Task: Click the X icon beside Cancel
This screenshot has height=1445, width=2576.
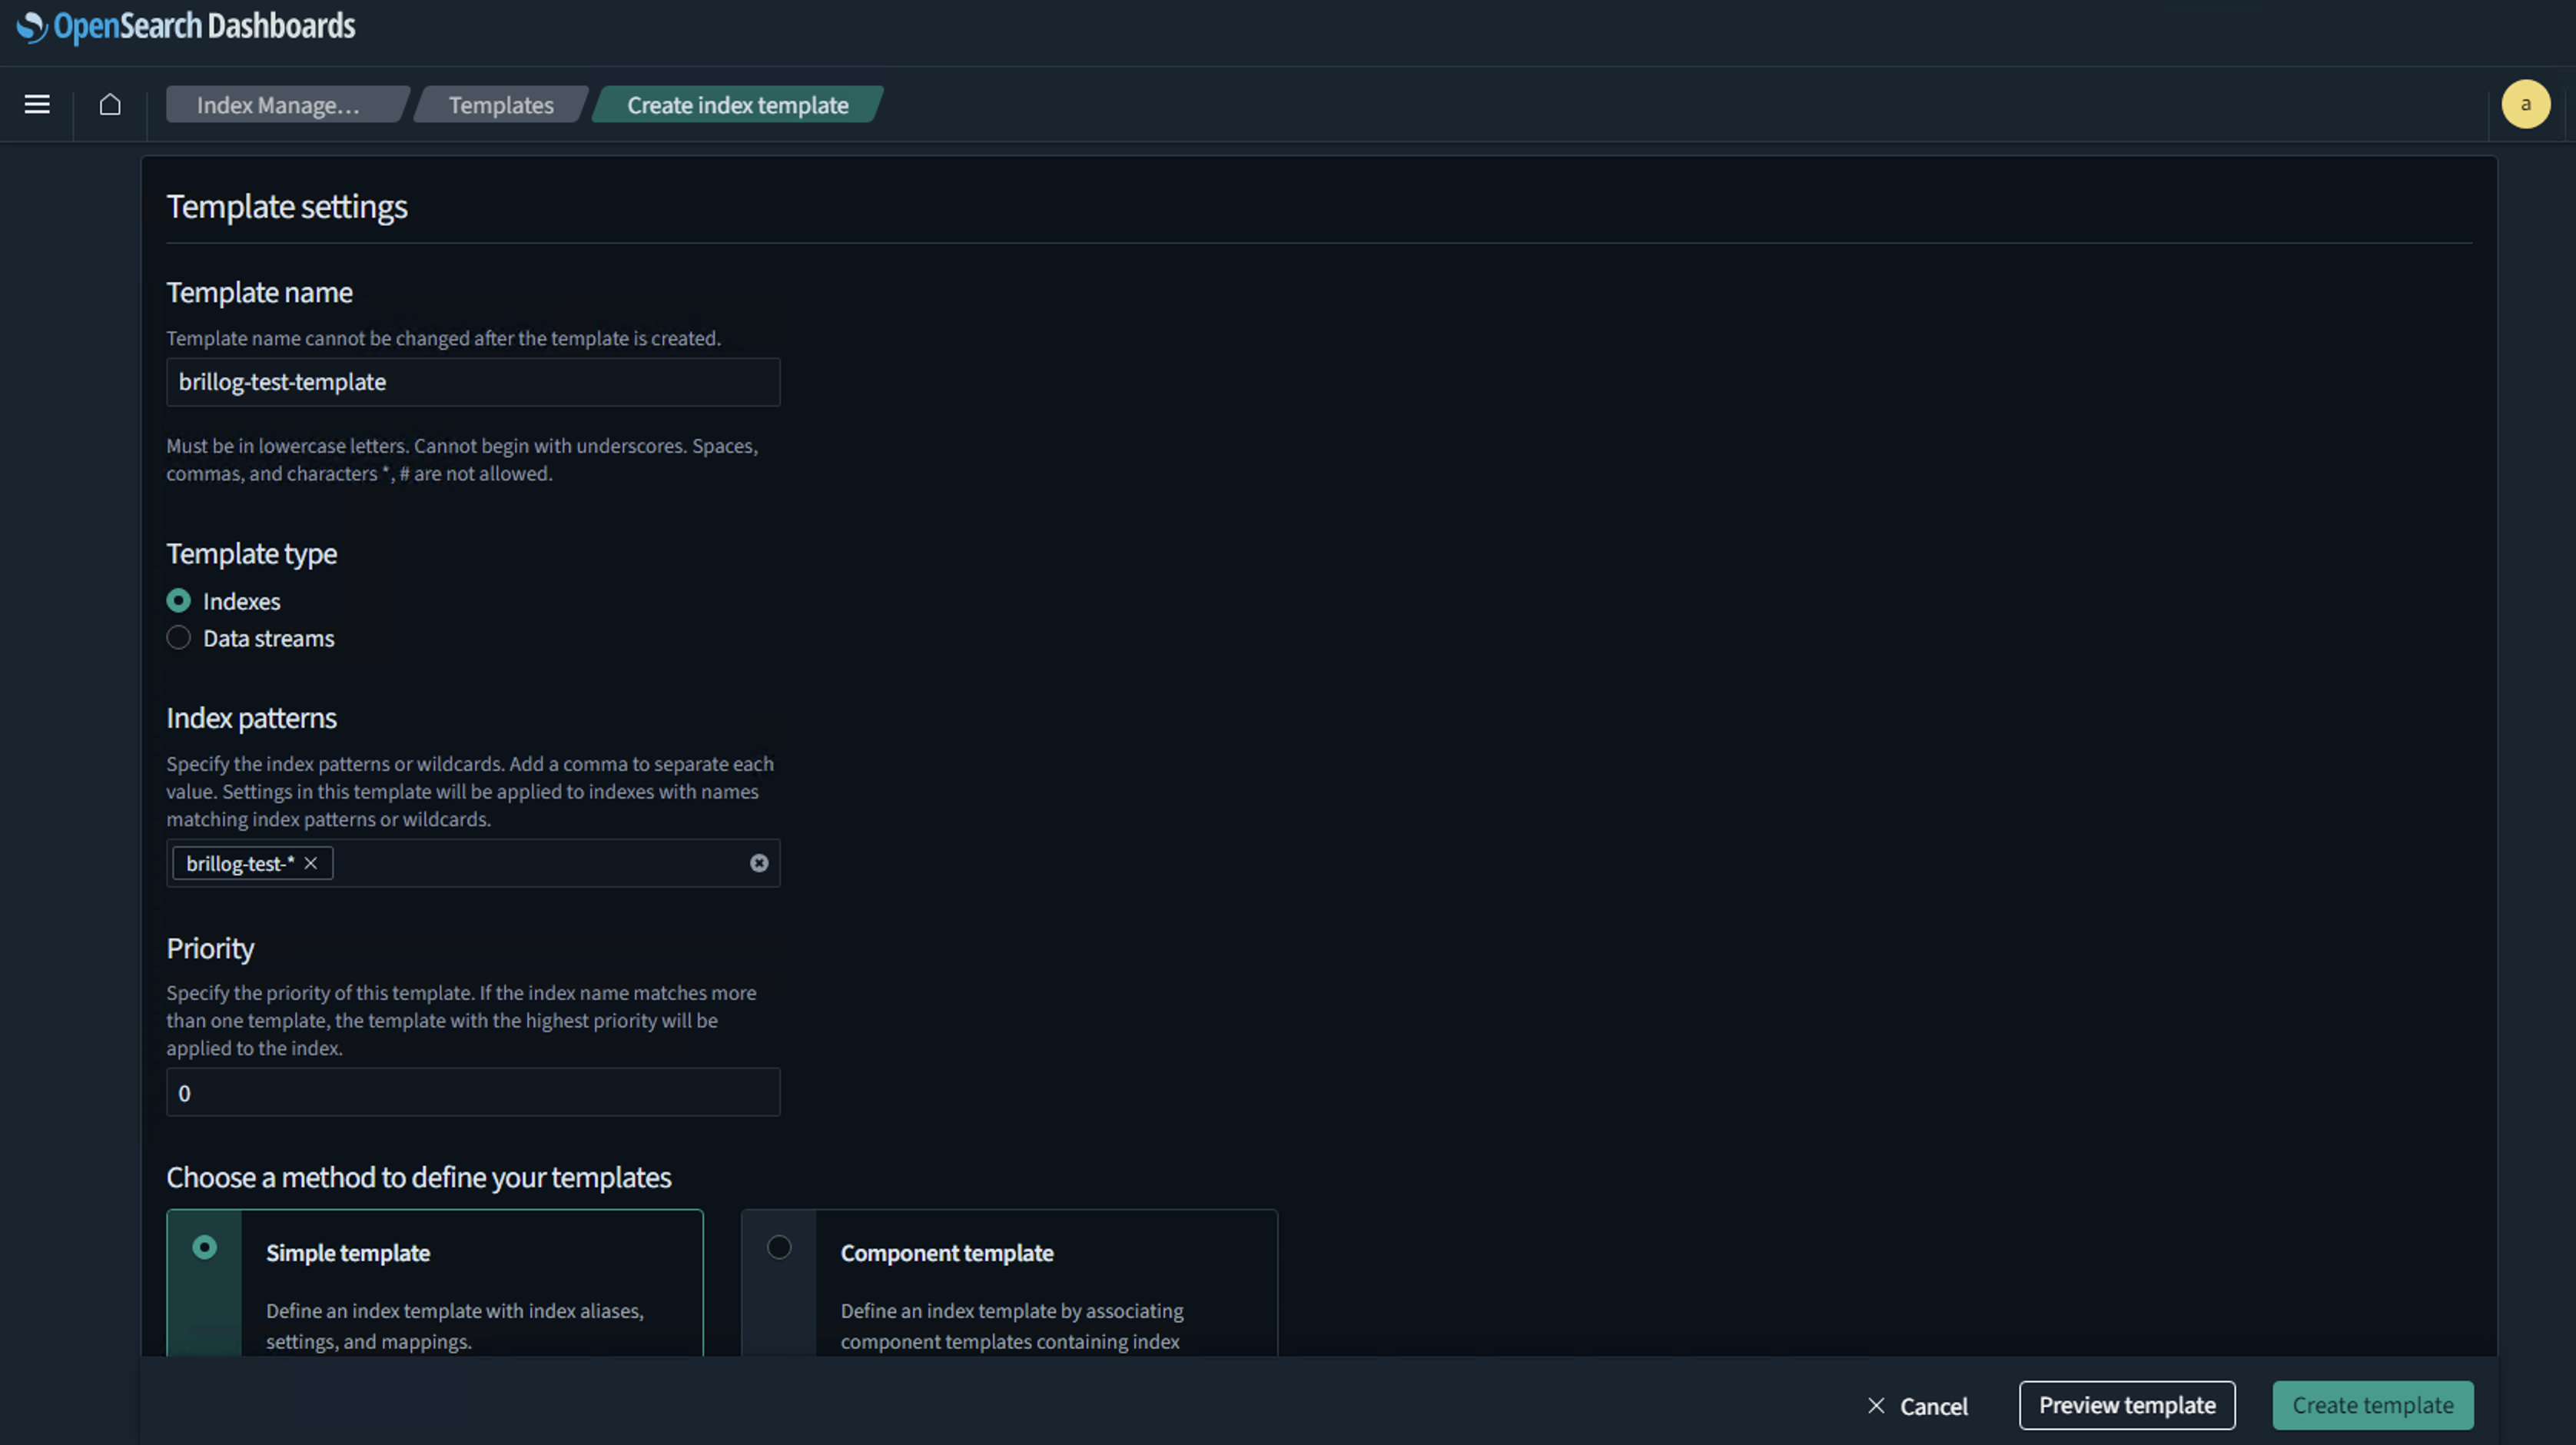Action: click(1877, 1405)
